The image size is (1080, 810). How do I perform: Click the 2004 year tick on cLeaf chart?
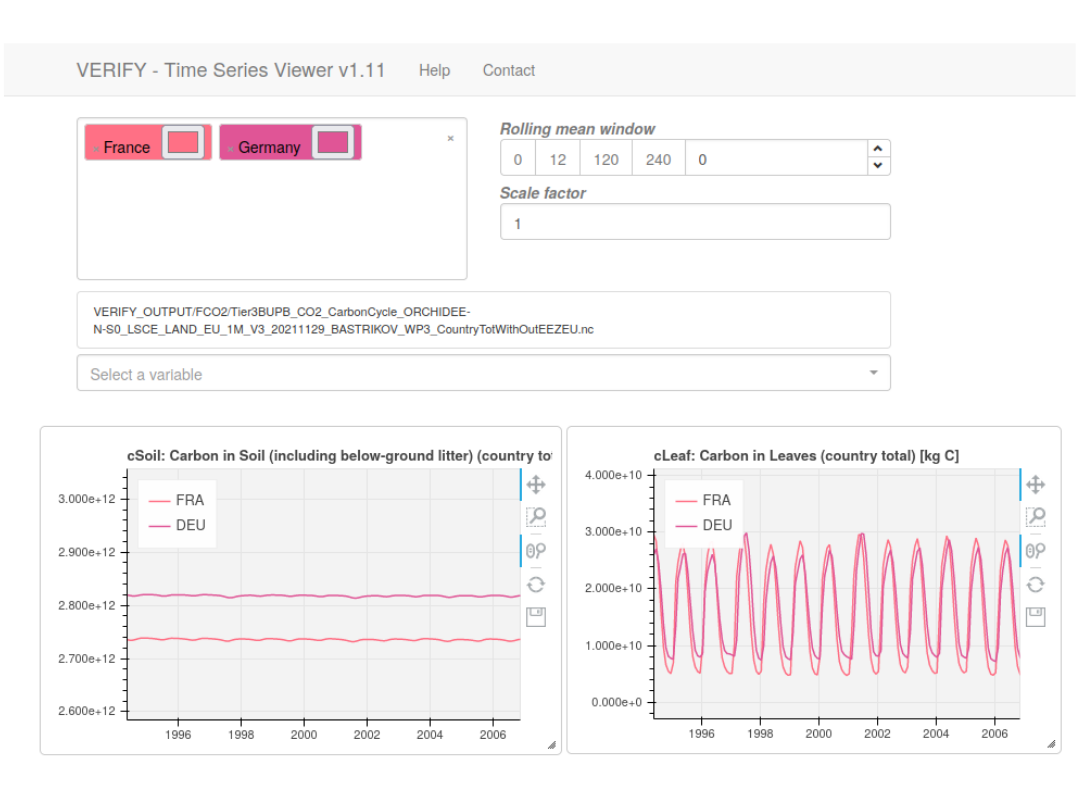click(936, 734)
